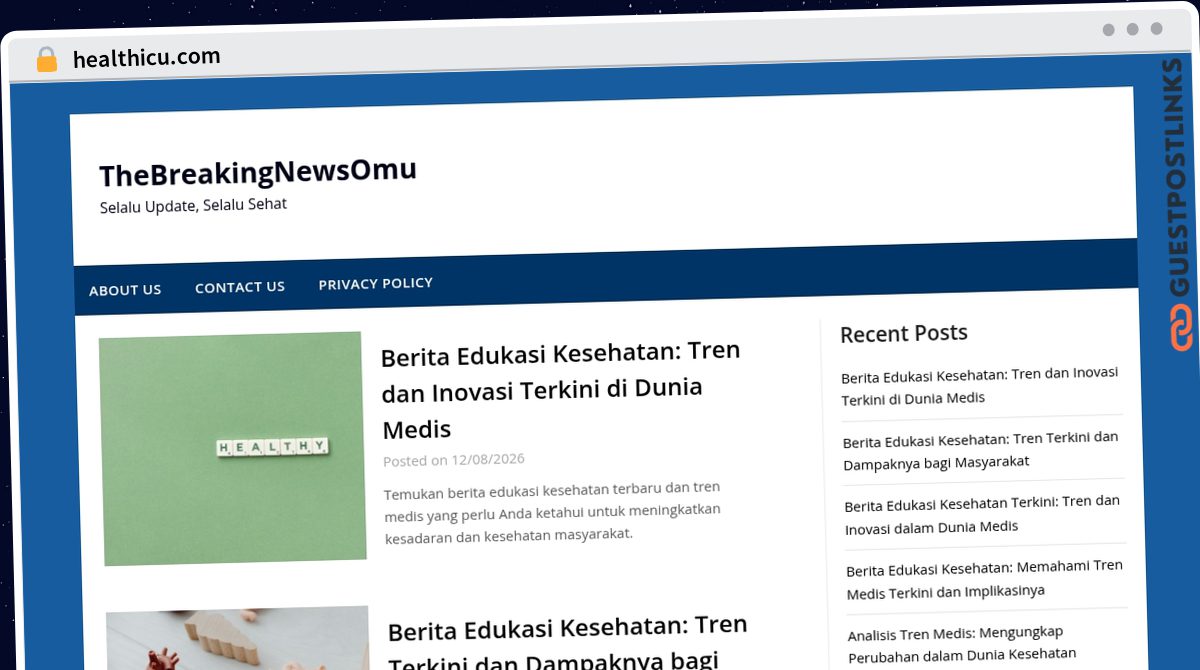Click the Recent Posts heading
The height and width of the screenshot is (670, 1200).
[x=904, y=333]
